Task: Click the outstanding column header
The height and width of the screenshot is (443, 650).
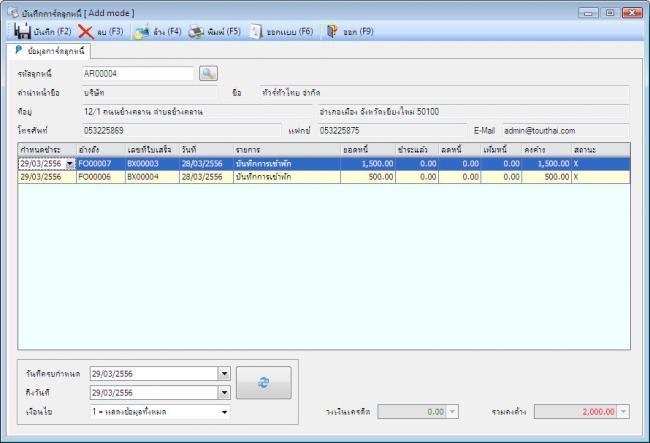Action: click(x=547, y=150)
